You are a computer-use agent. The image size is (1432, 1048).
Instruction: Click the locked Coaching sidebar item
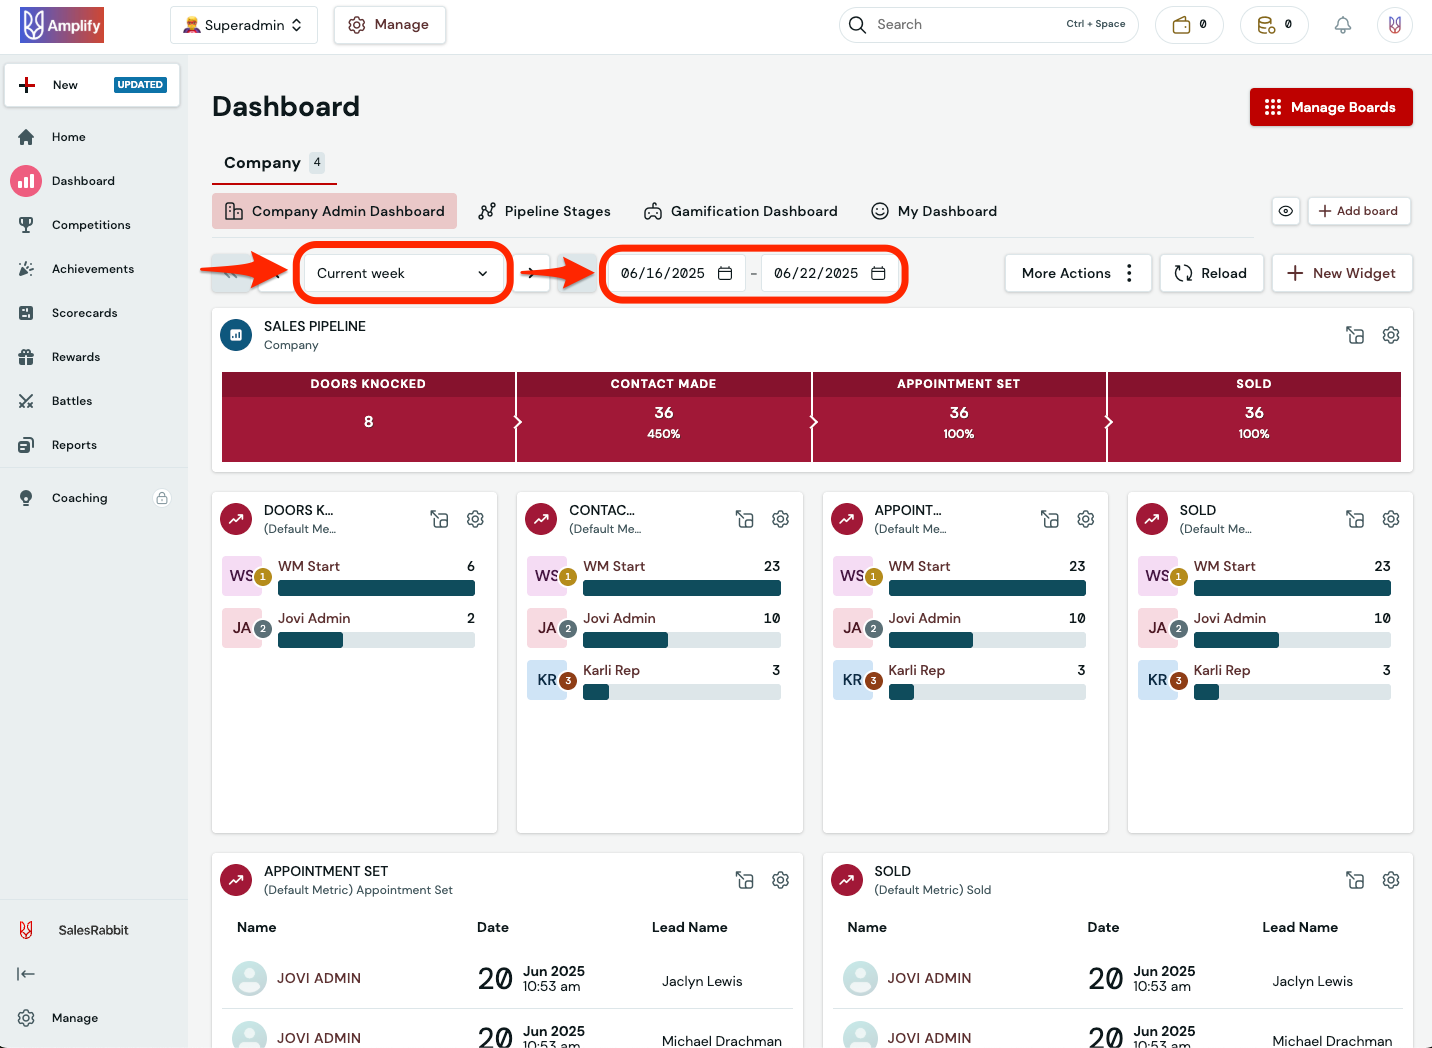point(79,497)
